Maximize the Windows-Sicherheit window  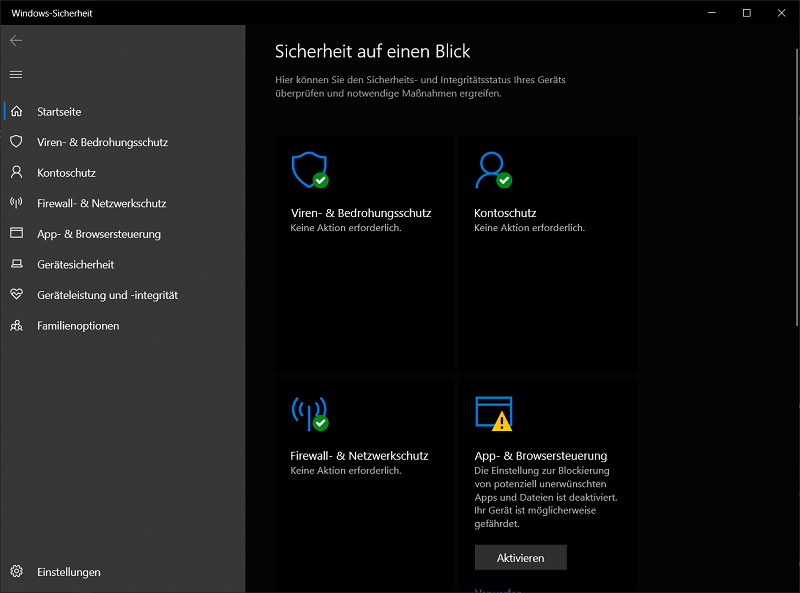coord(746,13)
